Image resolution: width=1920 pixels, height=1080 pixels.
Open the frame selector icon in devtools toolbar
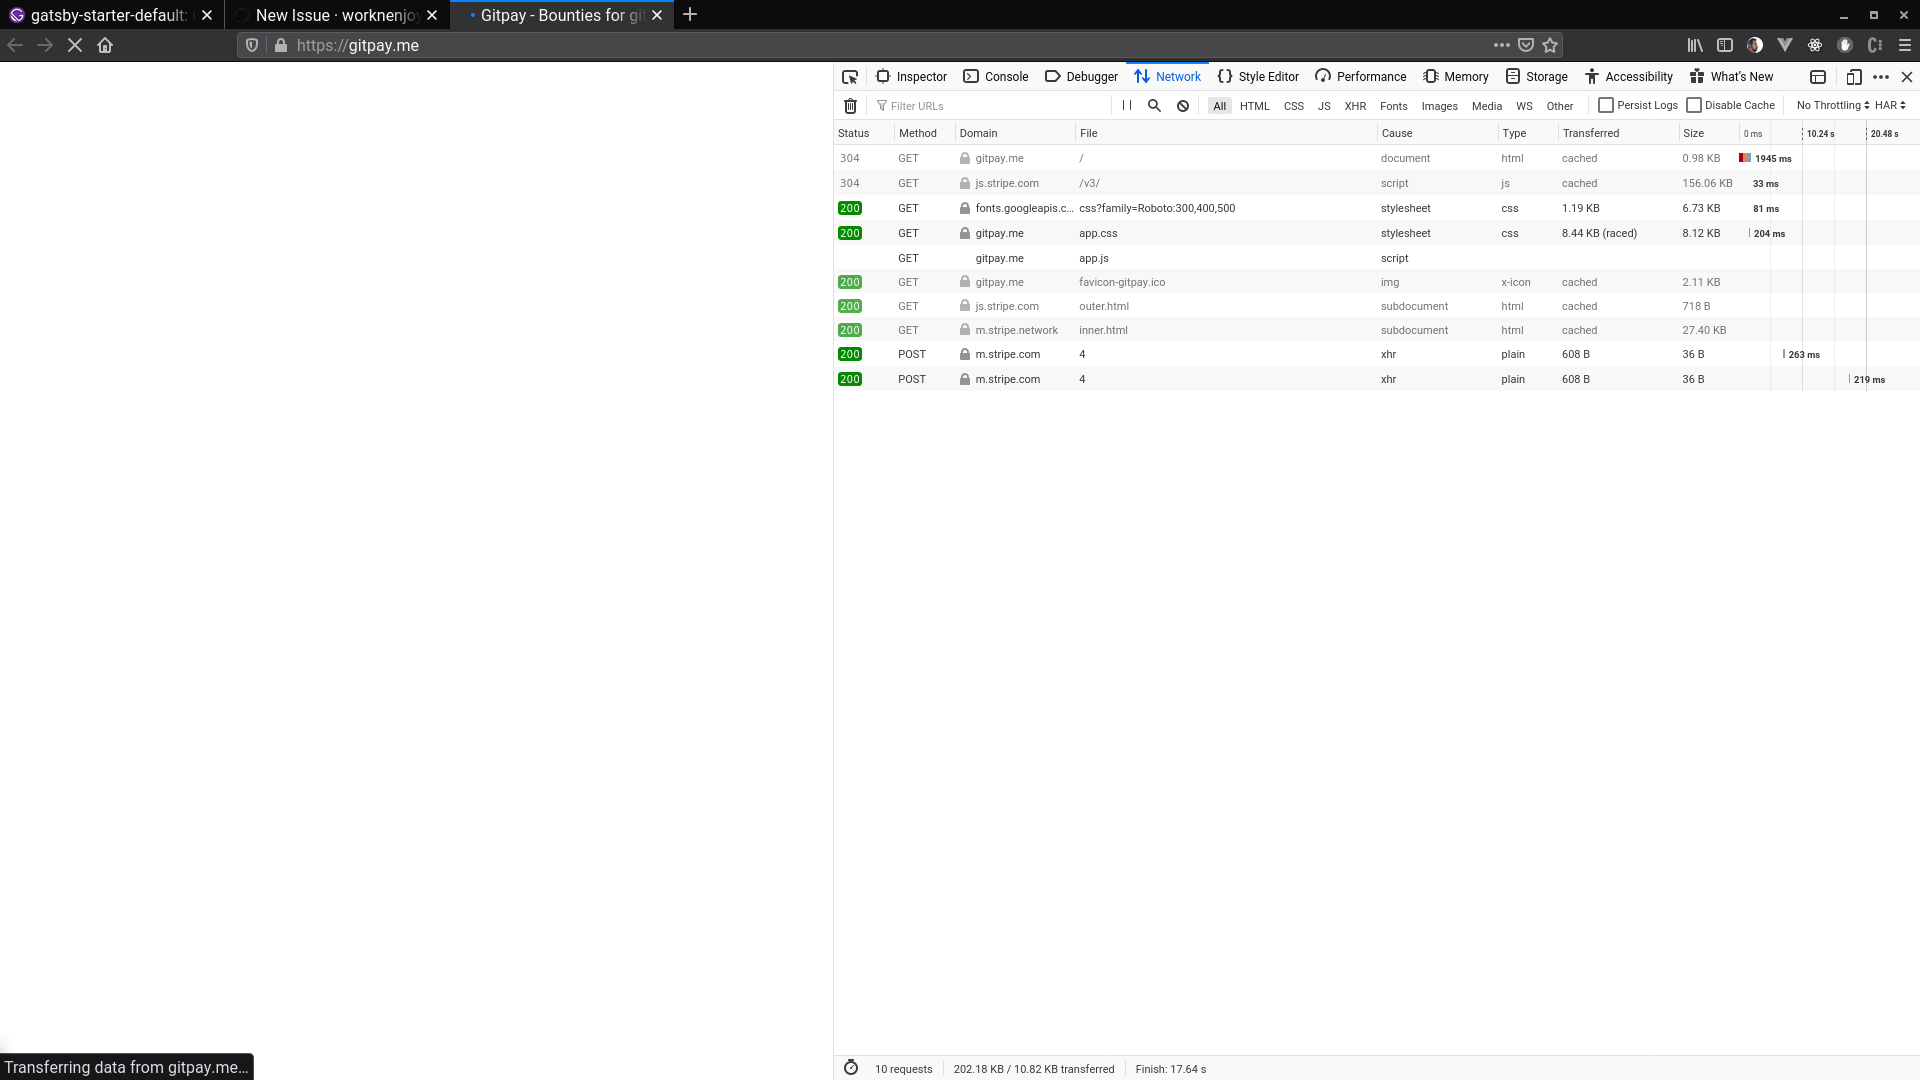tap(1818, 77)
